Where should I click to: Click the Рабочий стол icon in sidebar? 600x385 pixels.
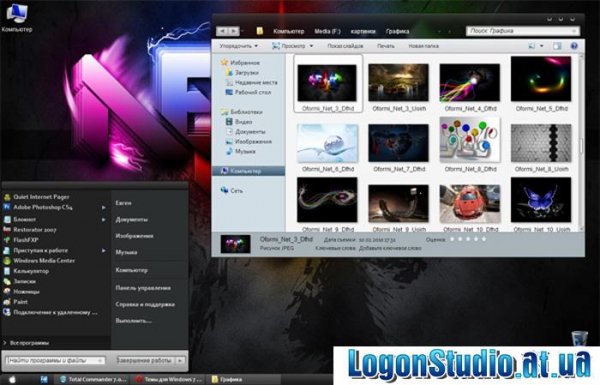tap(229, 92)
